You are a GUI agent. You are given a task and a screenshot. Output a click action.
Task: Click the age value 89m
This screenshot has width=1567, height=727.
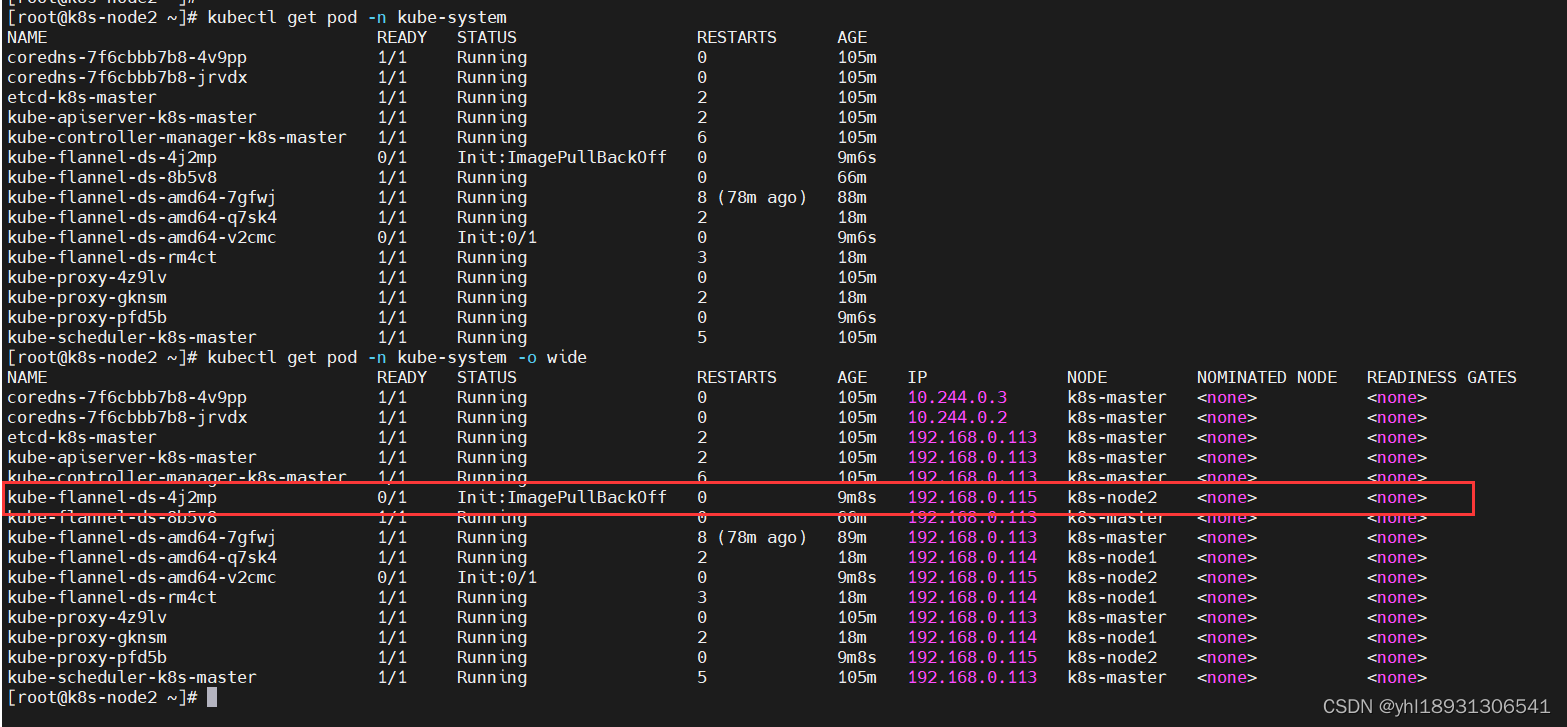coord(852,537)
